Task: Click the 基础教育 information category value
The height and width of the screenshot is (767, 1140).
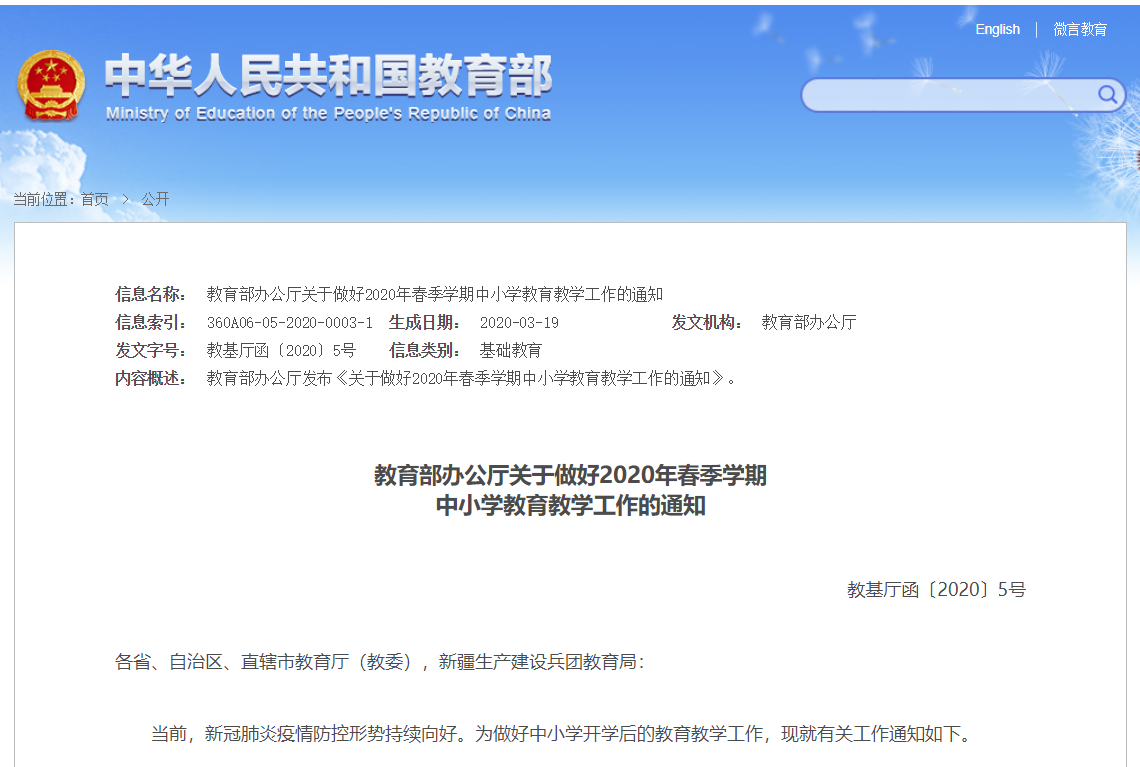Action: pyautogui.click(x=510, y=350)
